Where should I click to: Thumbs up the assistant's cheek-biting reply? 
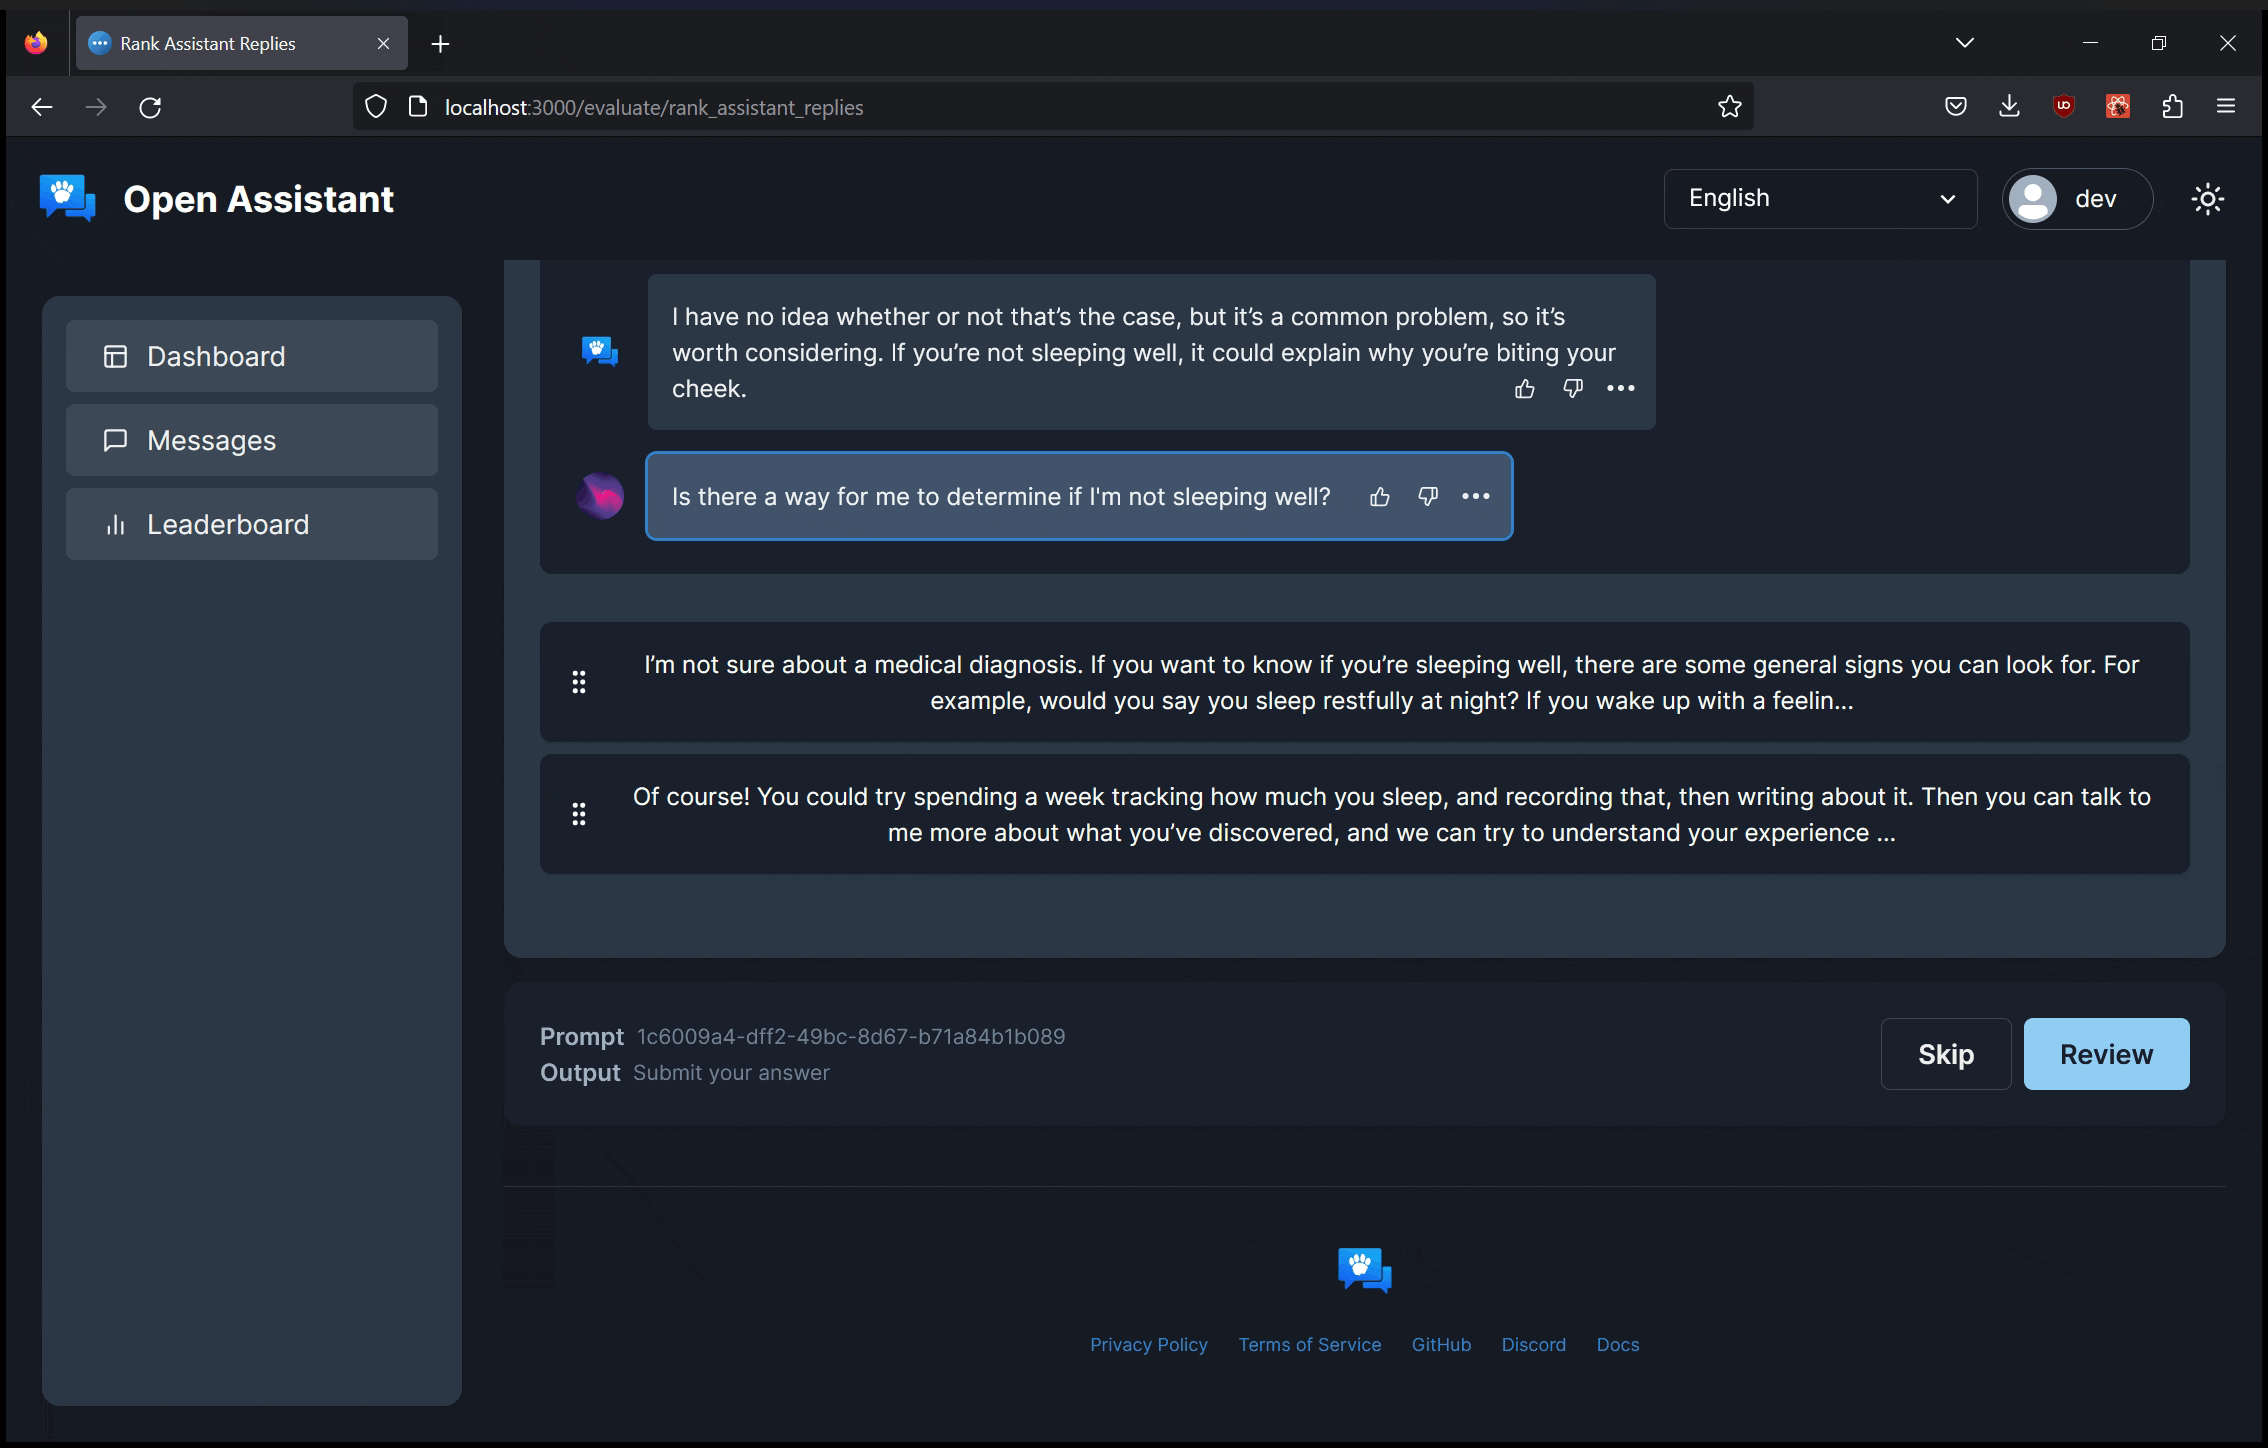coord(1524,389)
